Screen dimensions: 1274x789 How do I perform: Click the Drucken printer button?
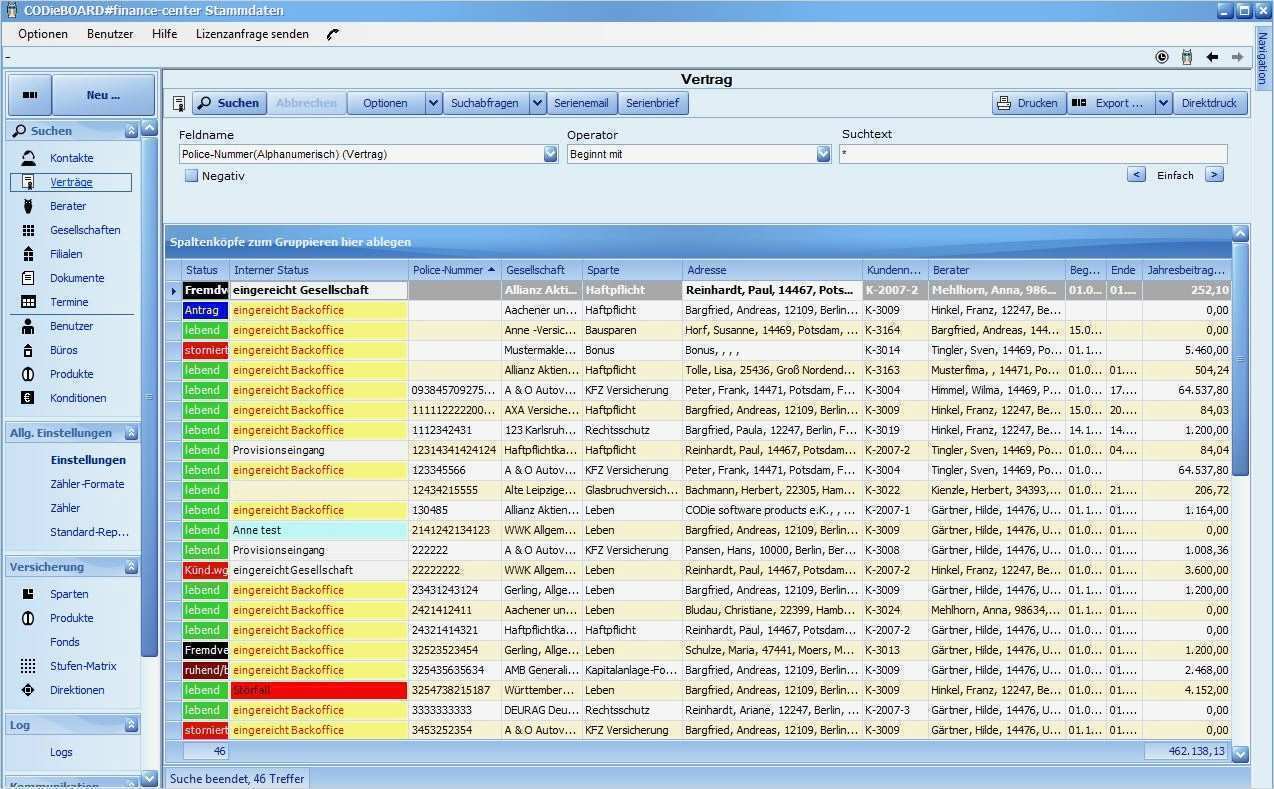point(1028,103)
